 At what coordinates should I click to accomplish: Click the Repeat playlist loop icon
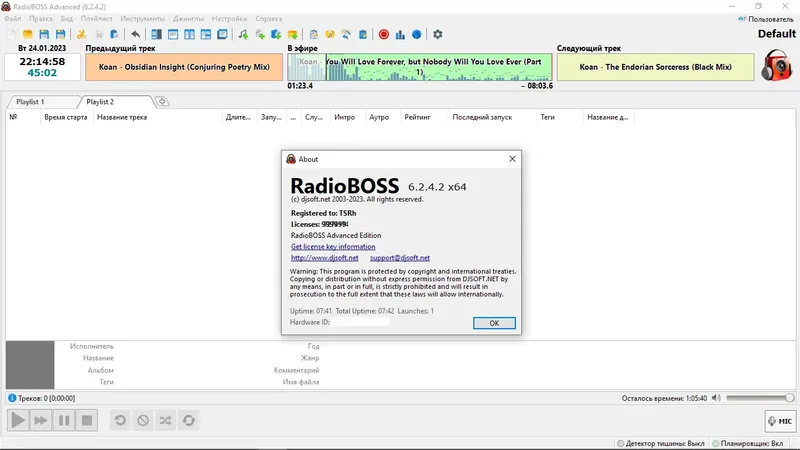(120, 420)
